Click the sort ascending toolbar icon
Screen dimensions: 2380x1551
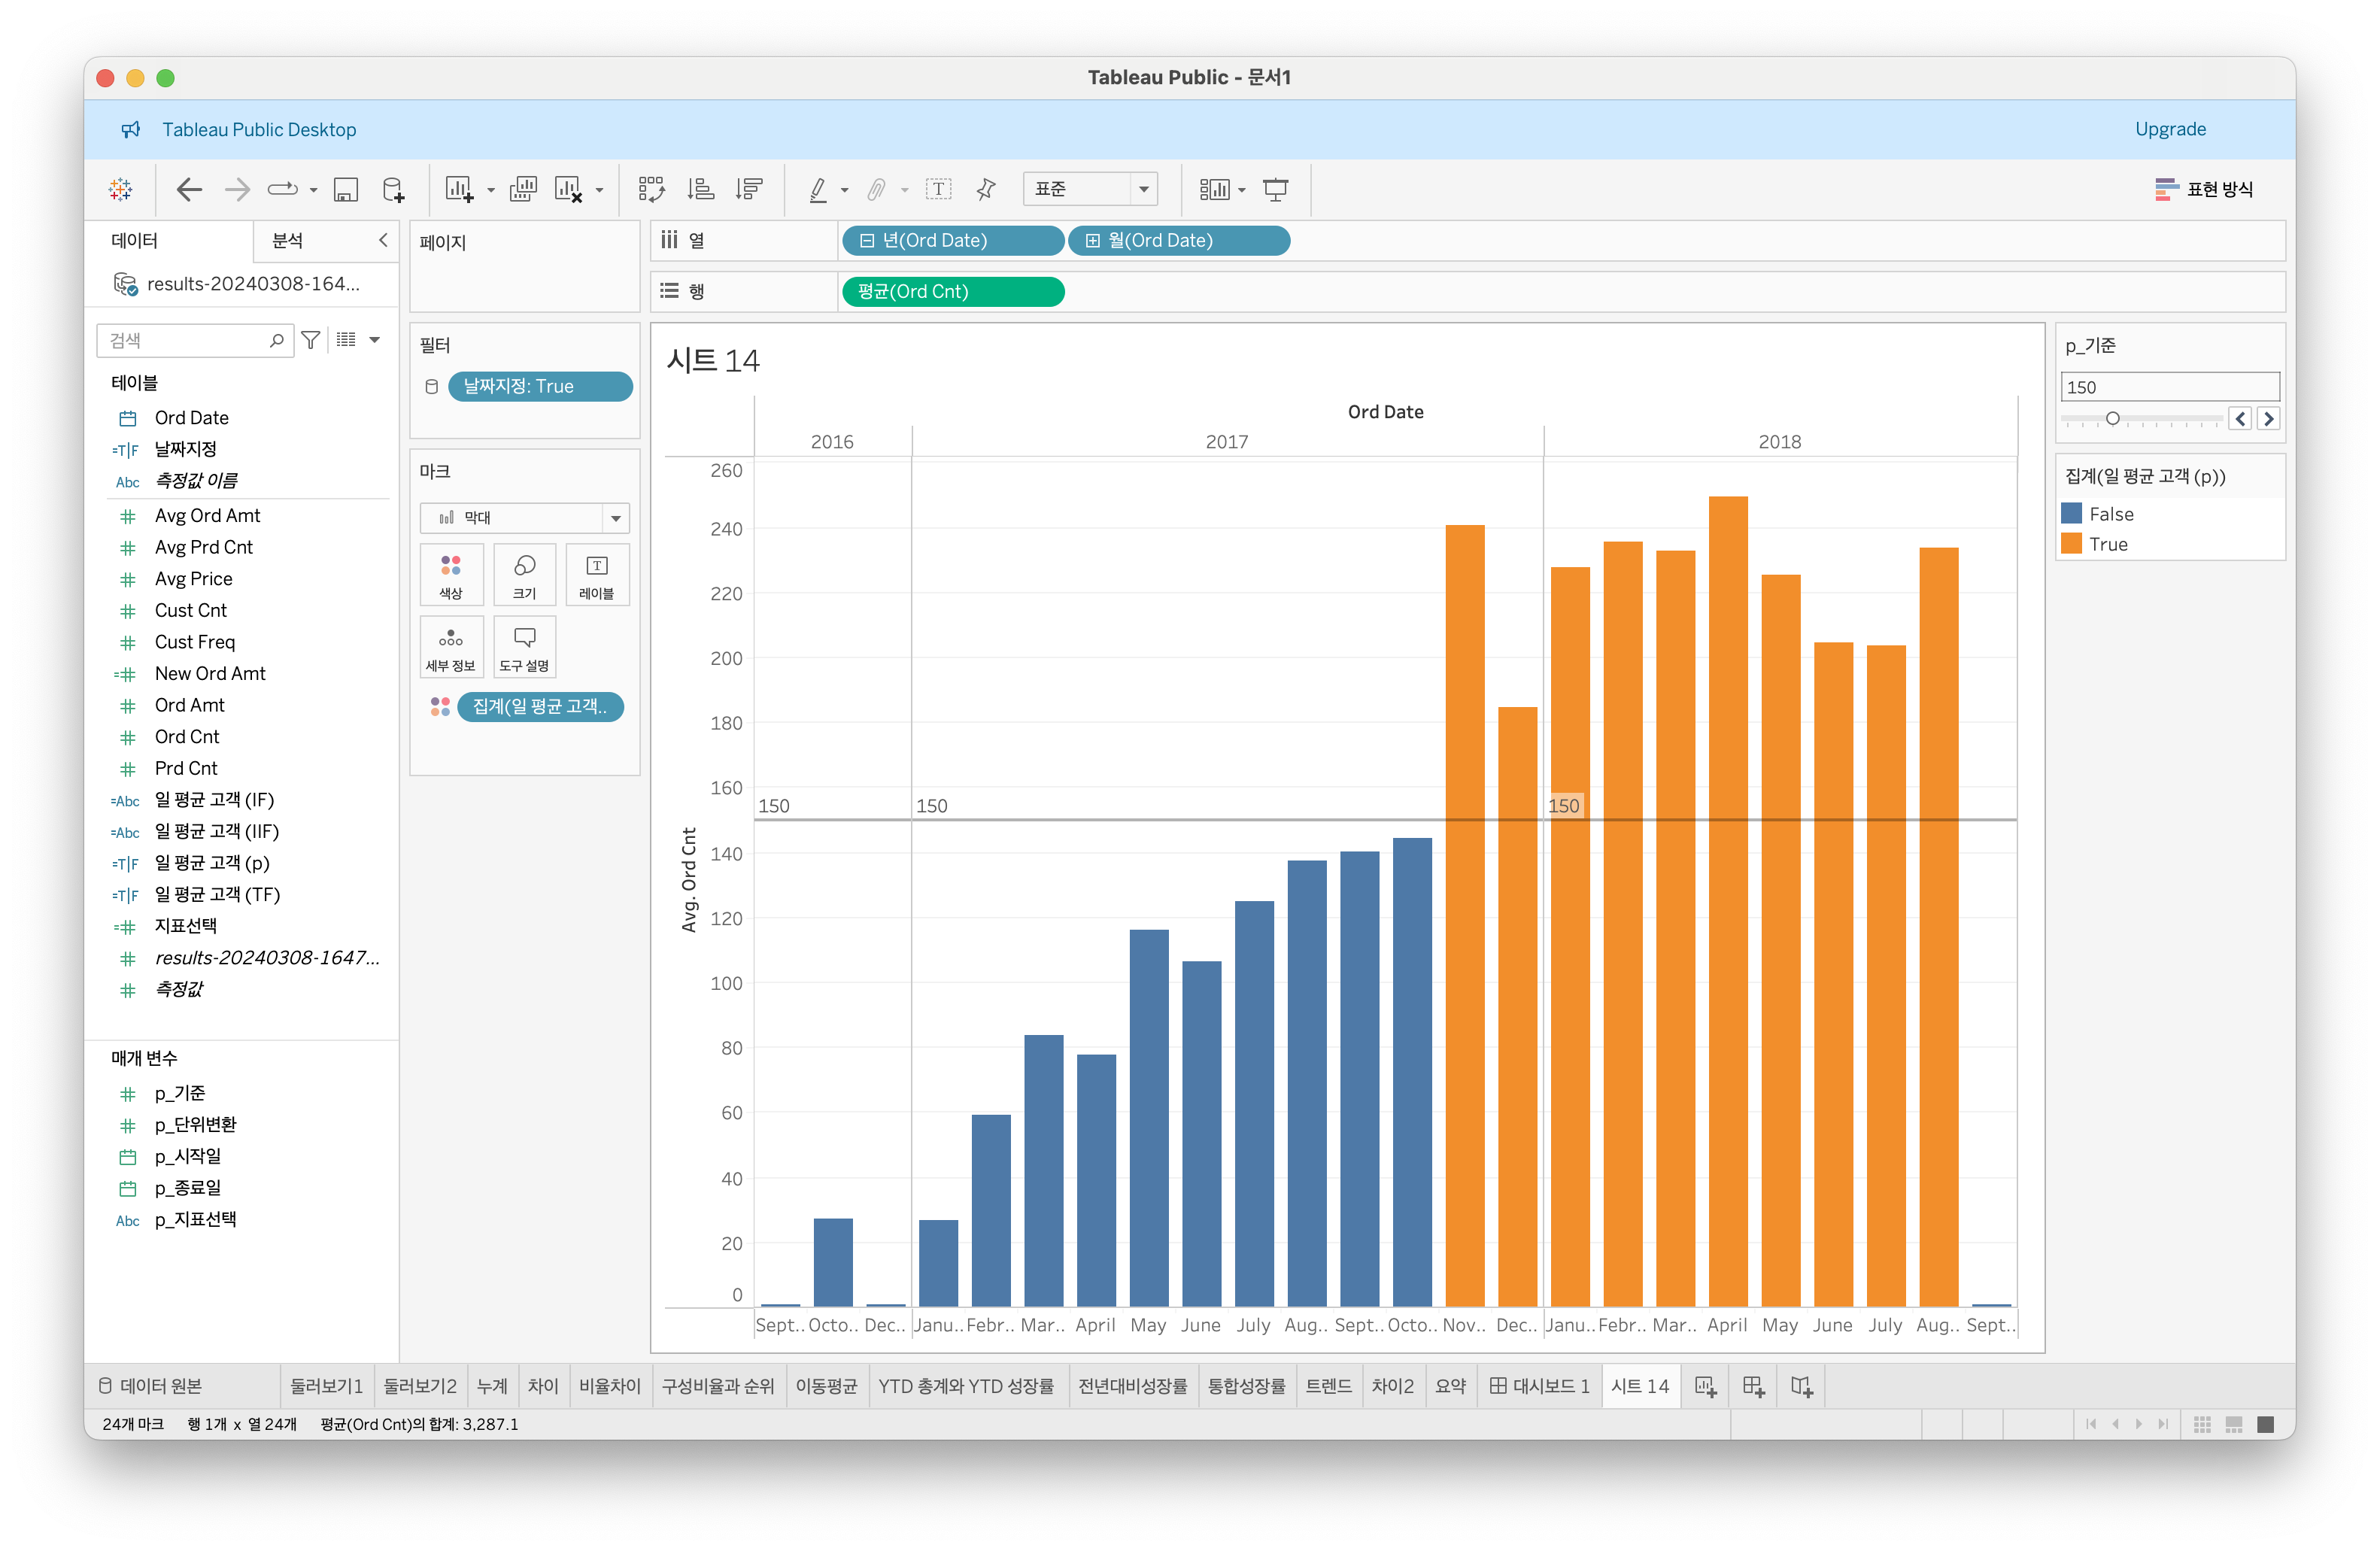pyautogui.click(x=700, y=189)
